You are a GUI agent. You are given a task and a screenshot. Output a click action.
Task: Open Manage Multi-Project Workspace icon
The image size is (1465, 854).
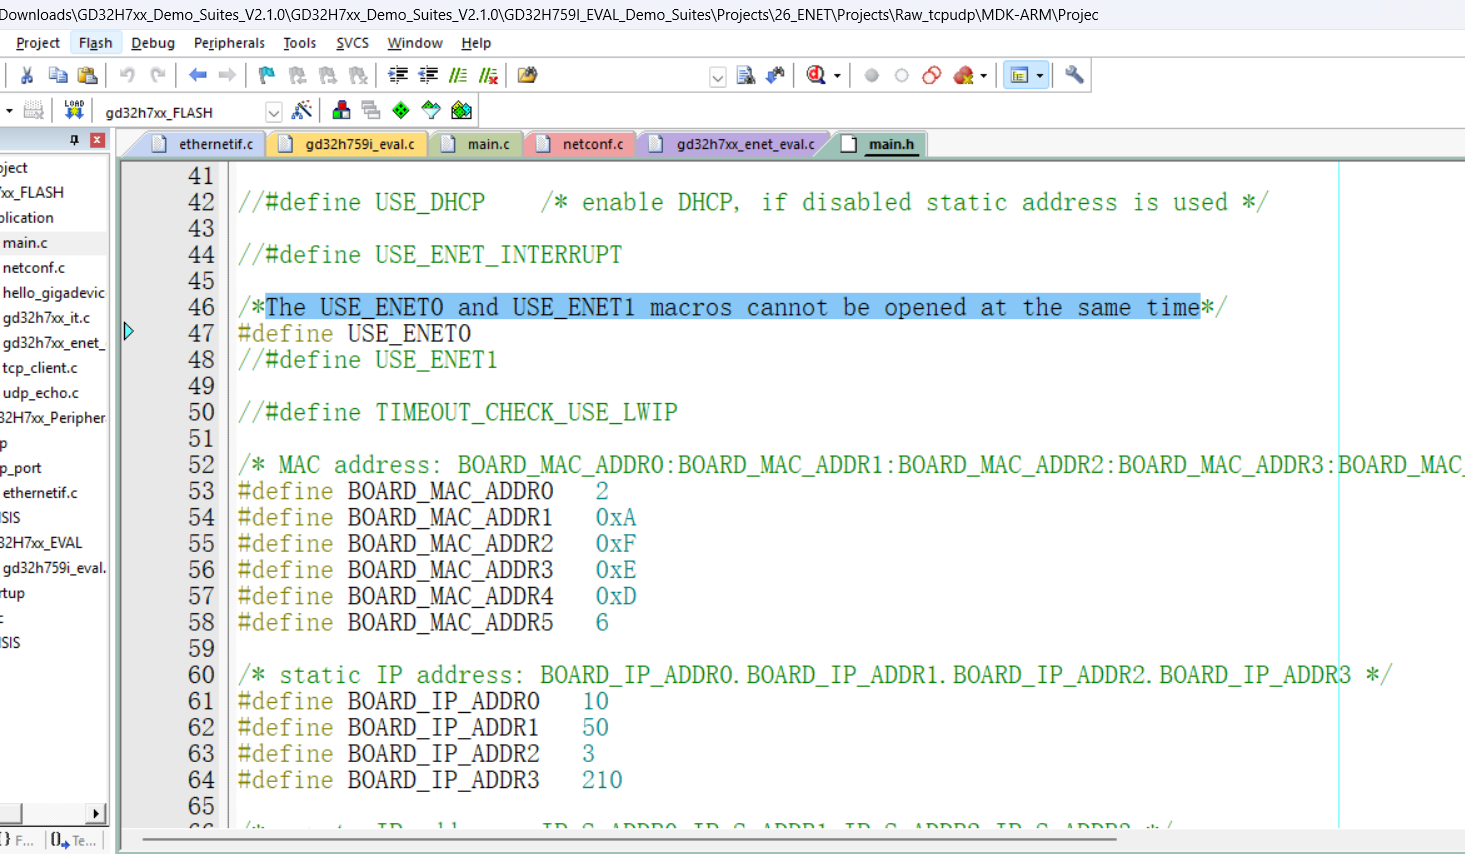[371, 110]
